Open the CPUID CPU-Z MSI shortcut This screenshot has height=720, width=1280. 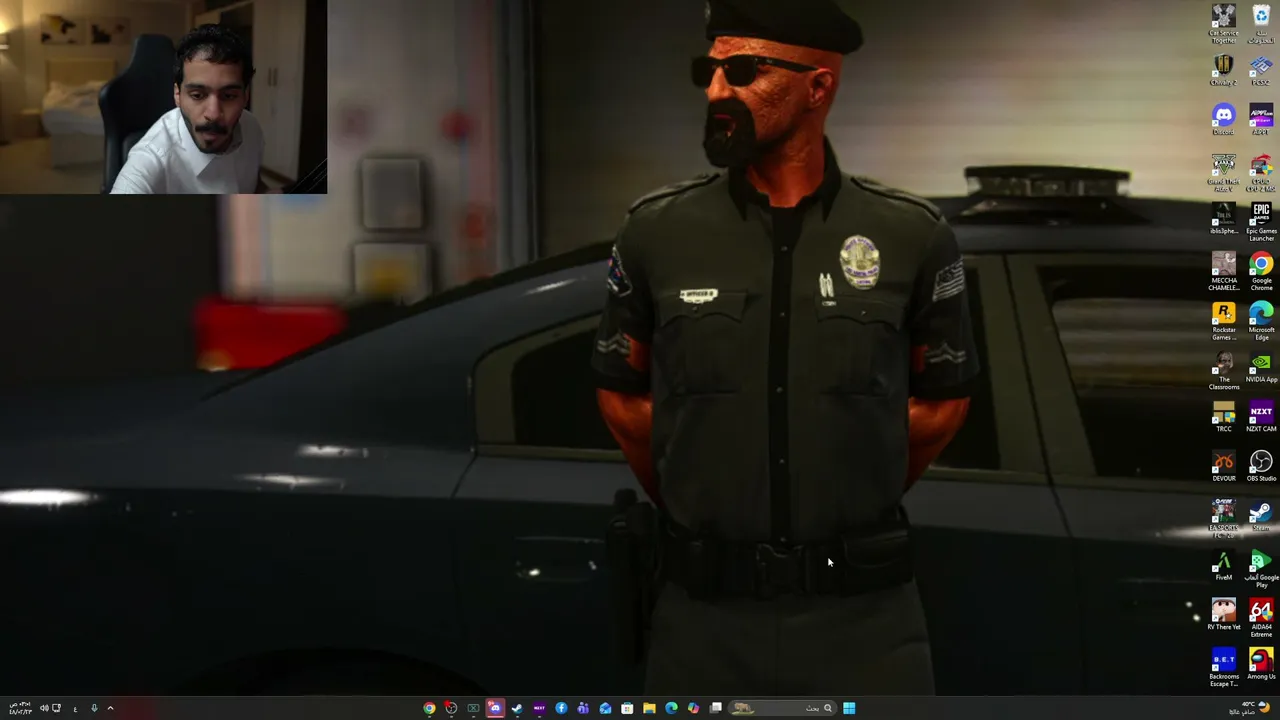click(1261, 173)
